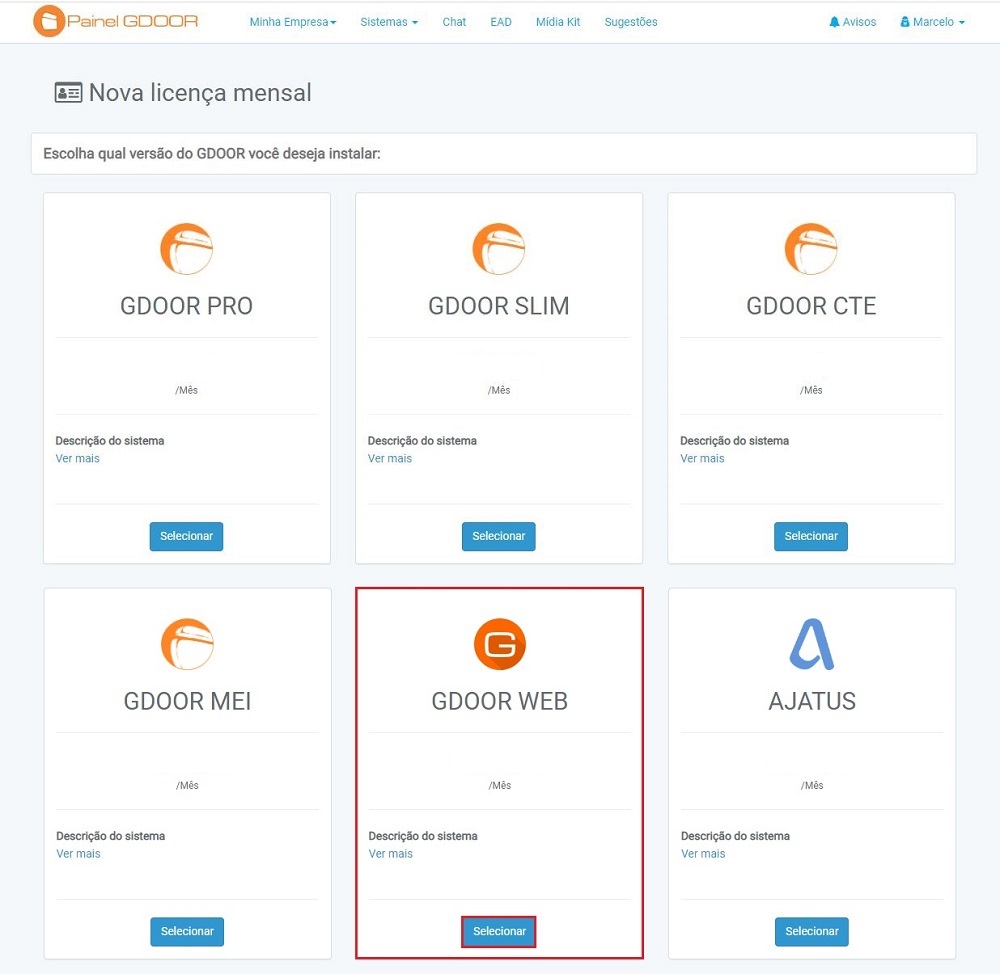Click the /Mês label in GDOOR CTE card
Screen dimensions: 1000x974
811,390
